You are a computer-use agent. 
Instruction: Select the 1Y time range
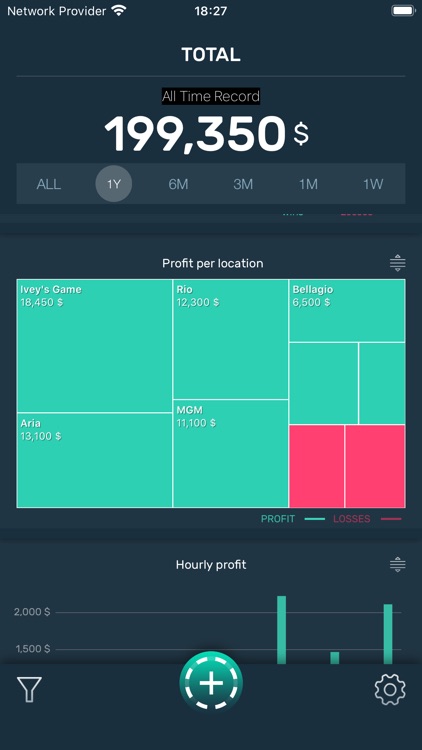[x=114, y=184]
